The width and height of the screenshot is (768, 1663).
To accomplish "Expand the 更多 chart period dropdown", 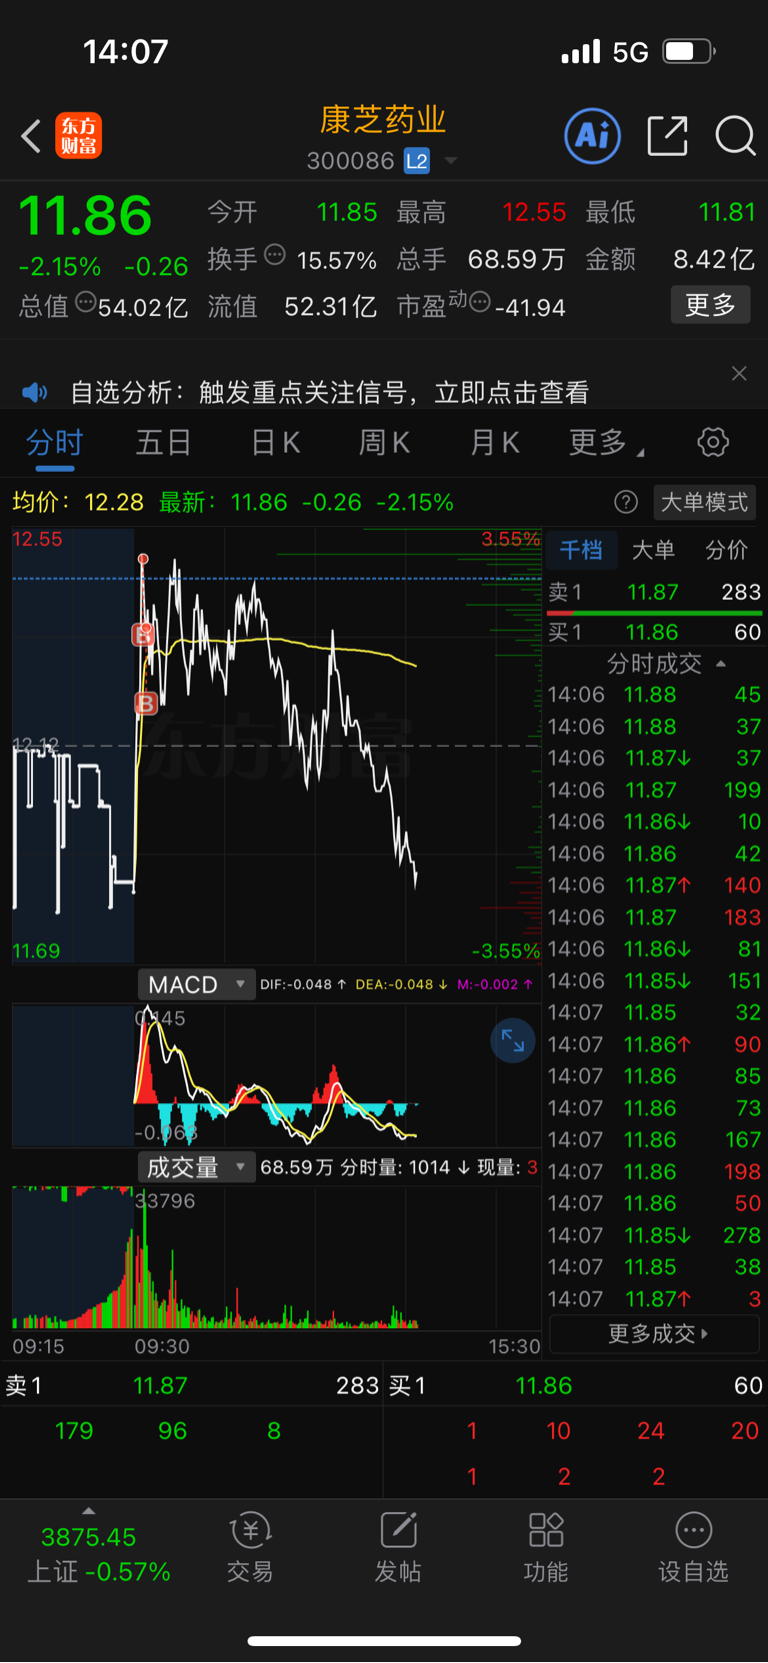I will coord(606,442).
